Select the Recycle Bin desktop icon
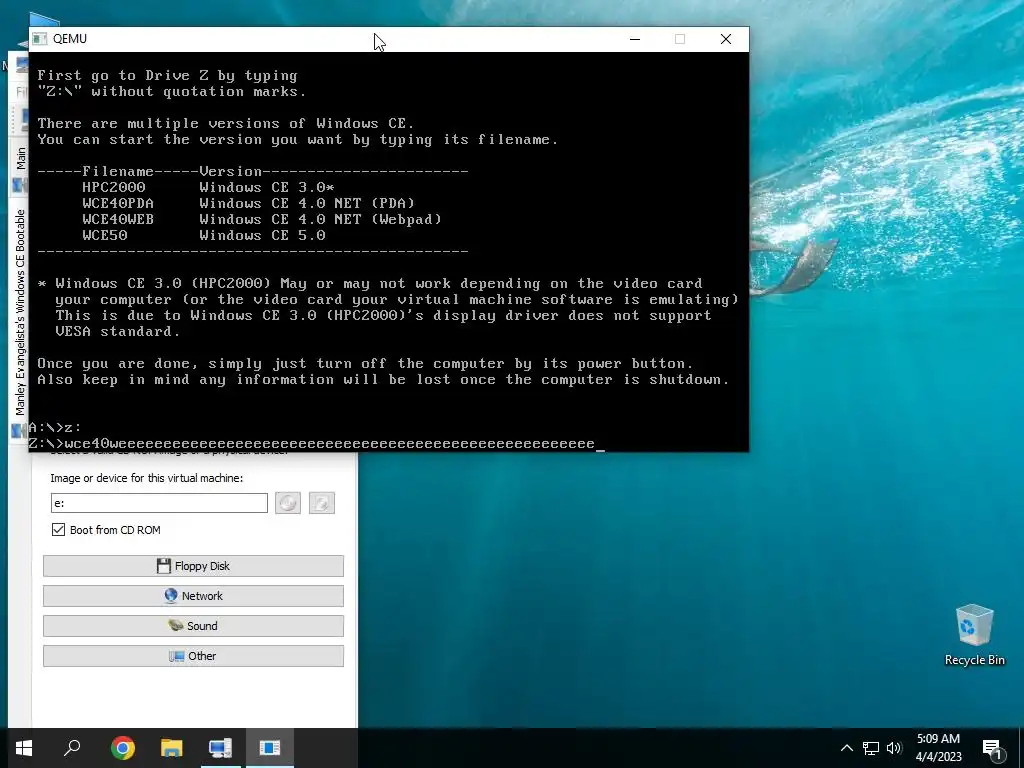The height and width of the screenshot is (768, 1024). pos(974,635)
